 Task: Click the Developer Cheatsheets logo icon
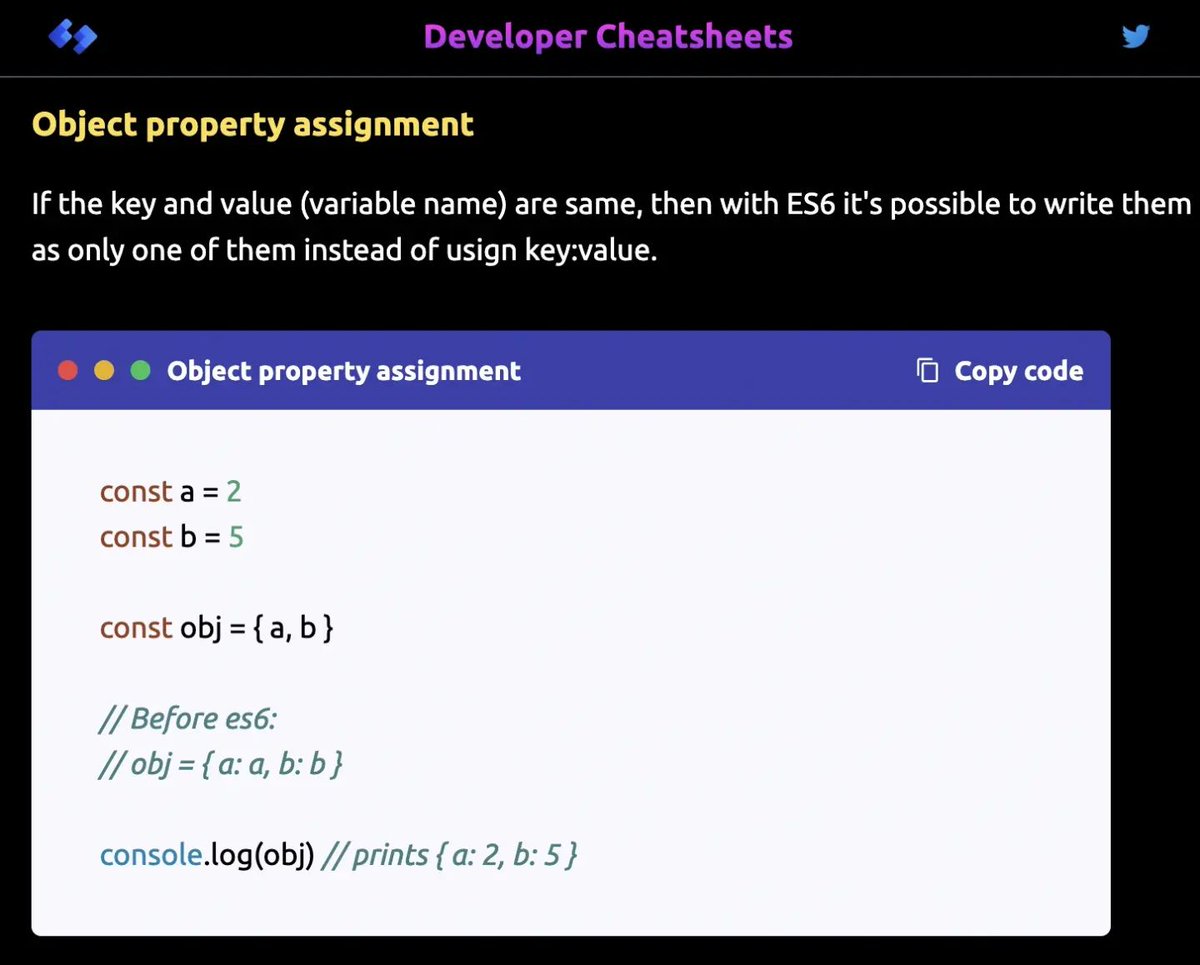tap(72, 36)
